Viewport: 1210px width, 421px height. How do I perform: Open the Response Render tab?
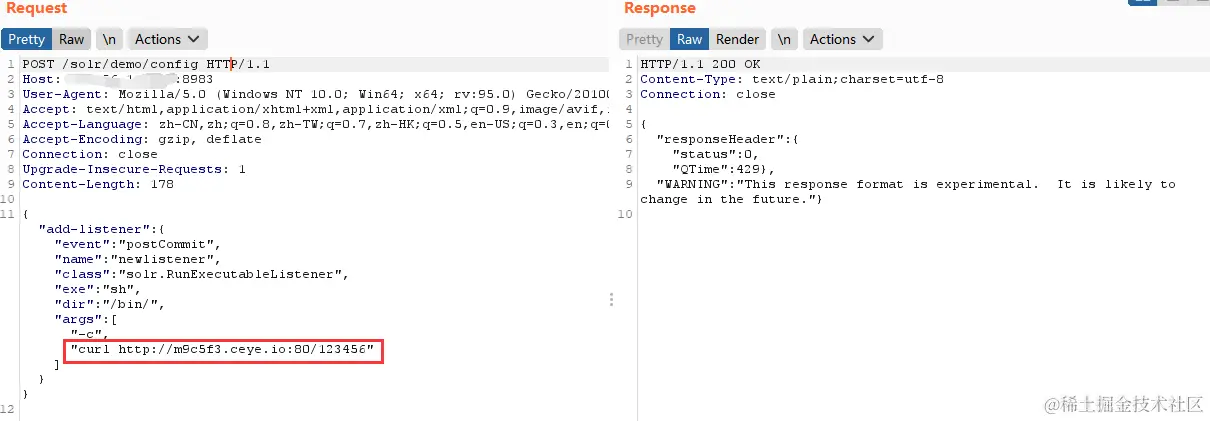tap(738, 39)
